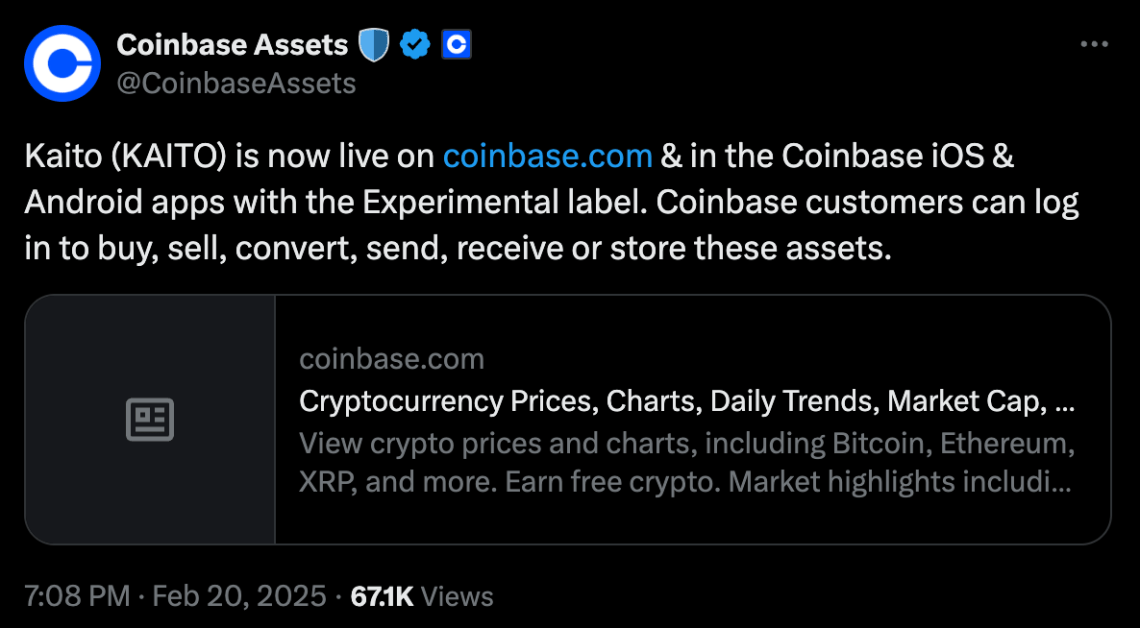The height and width of the screenshot is (628, 1140).
Task: Open the coinbase.com link in tweet text
Action: (x=547, y=155)
